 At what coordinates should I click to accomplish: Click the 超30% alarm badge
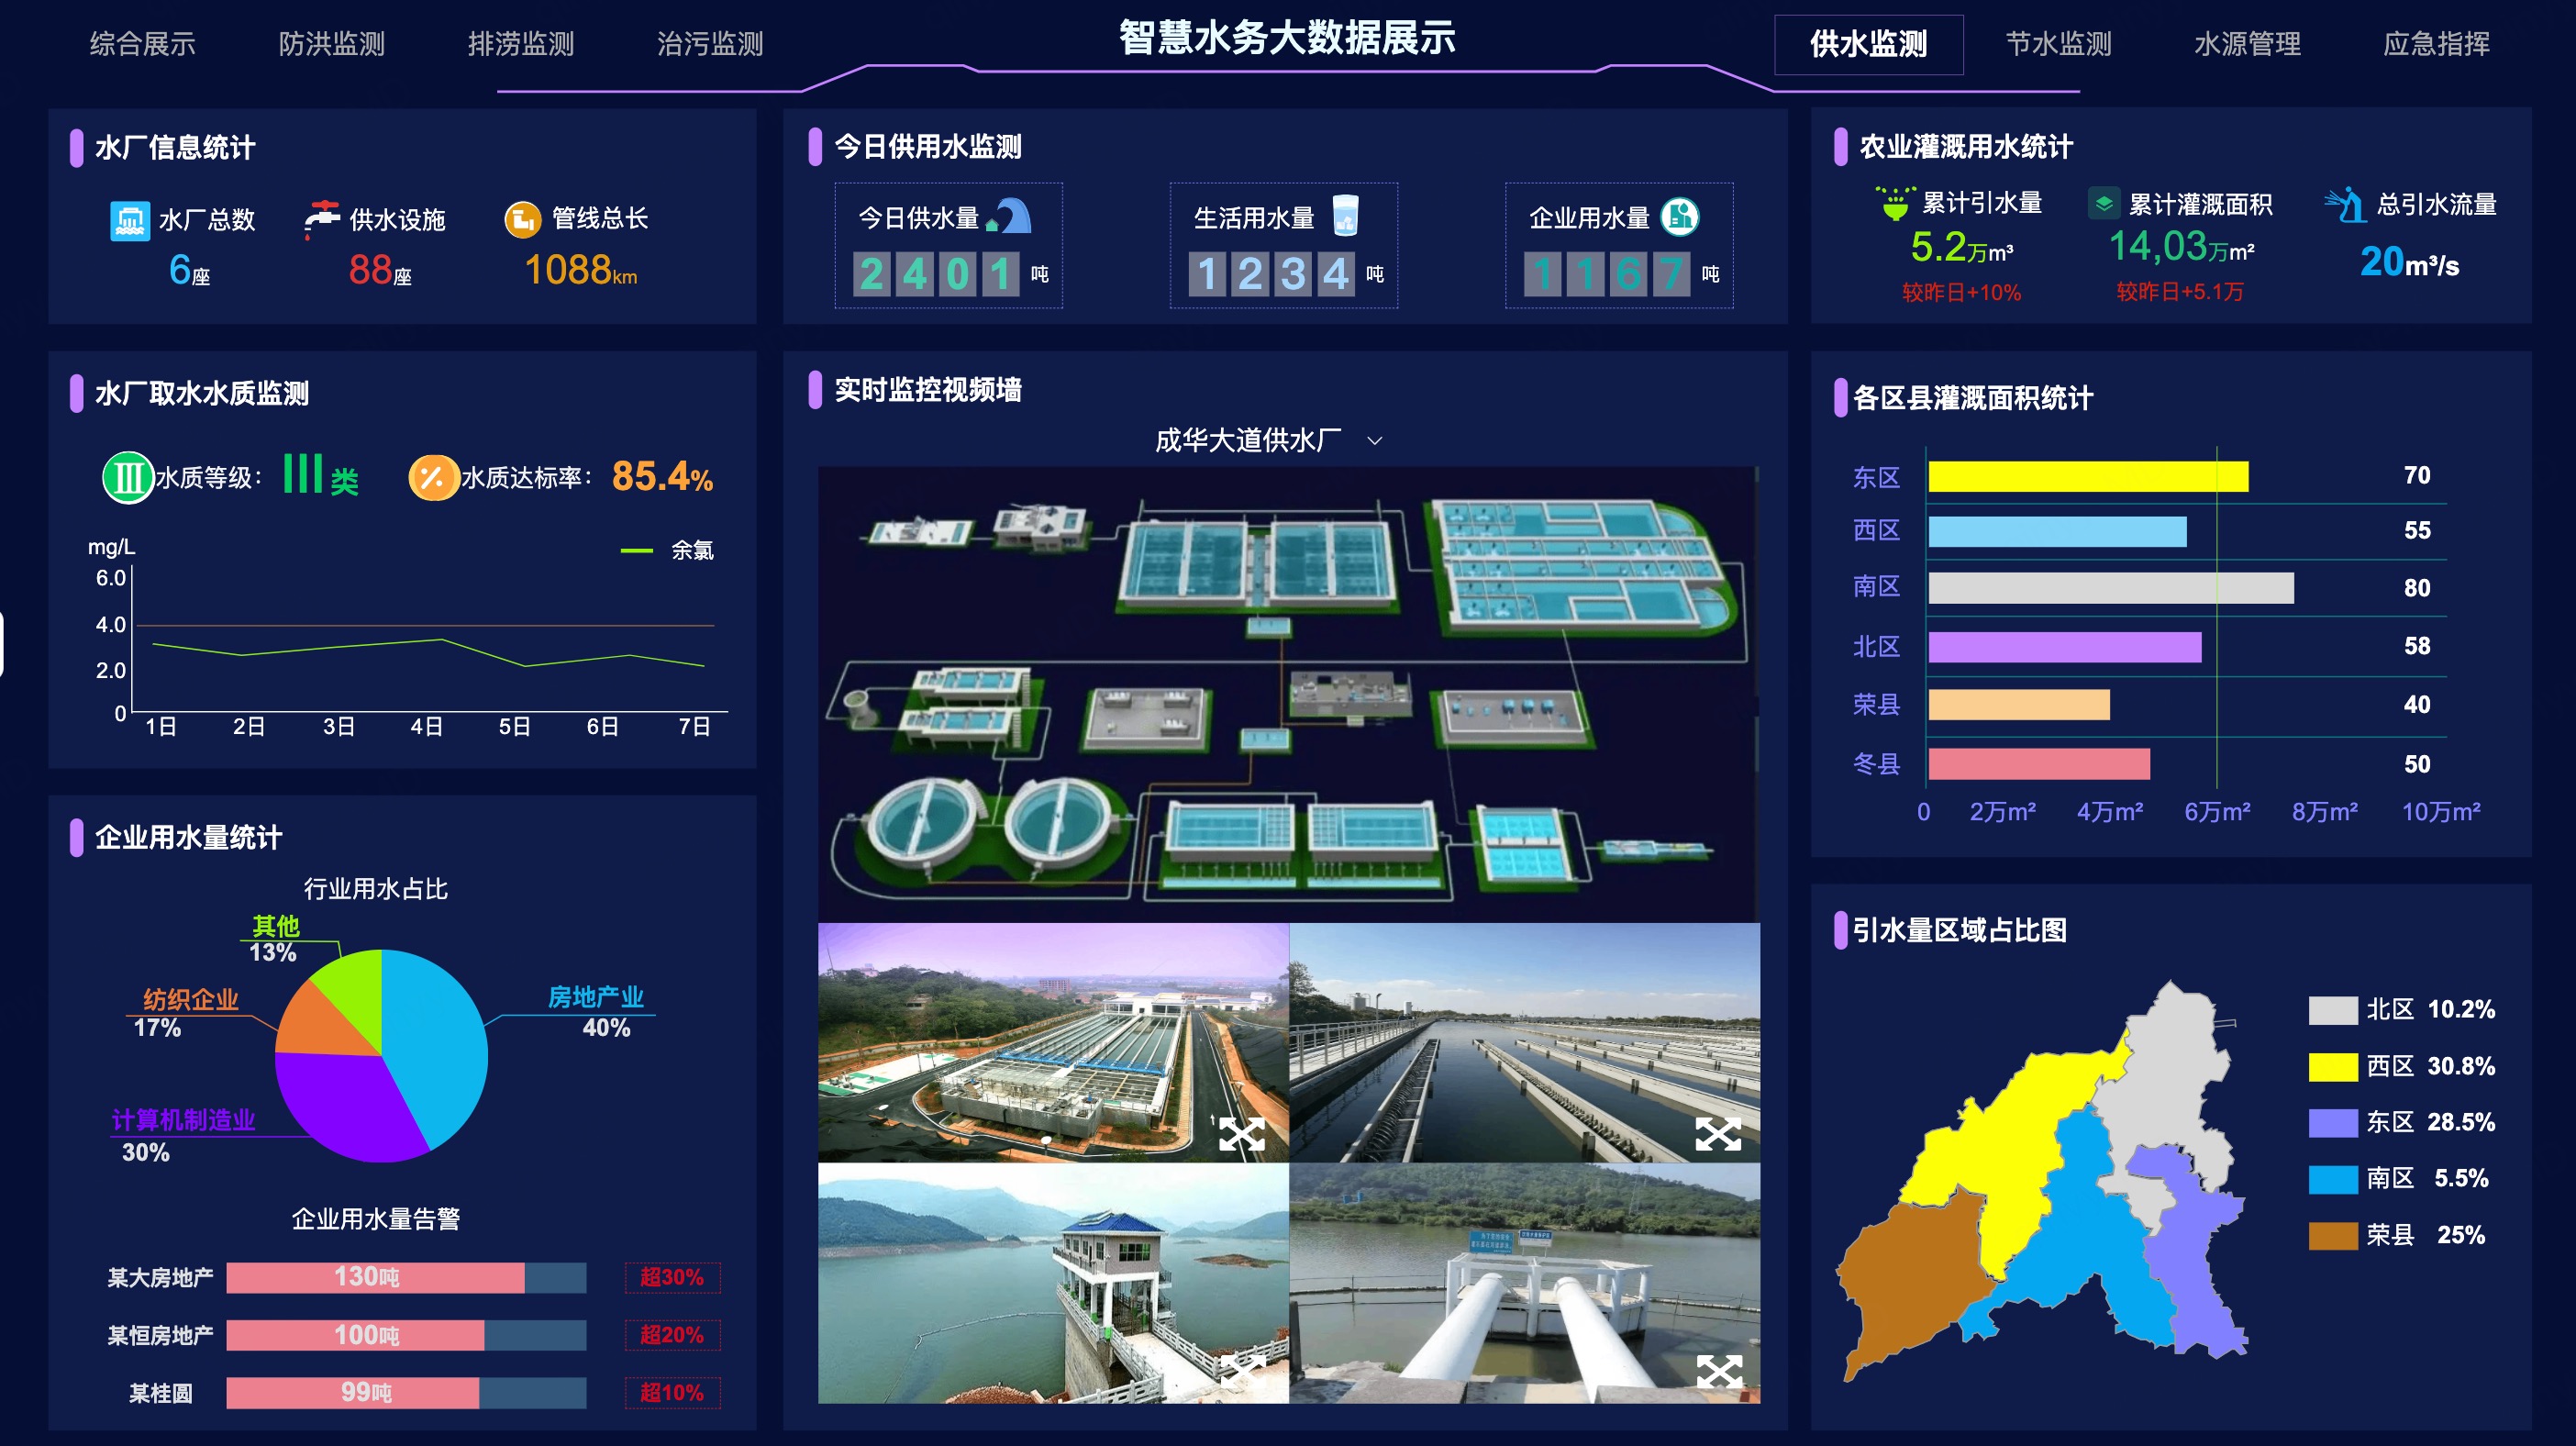tap(672, 1277)
